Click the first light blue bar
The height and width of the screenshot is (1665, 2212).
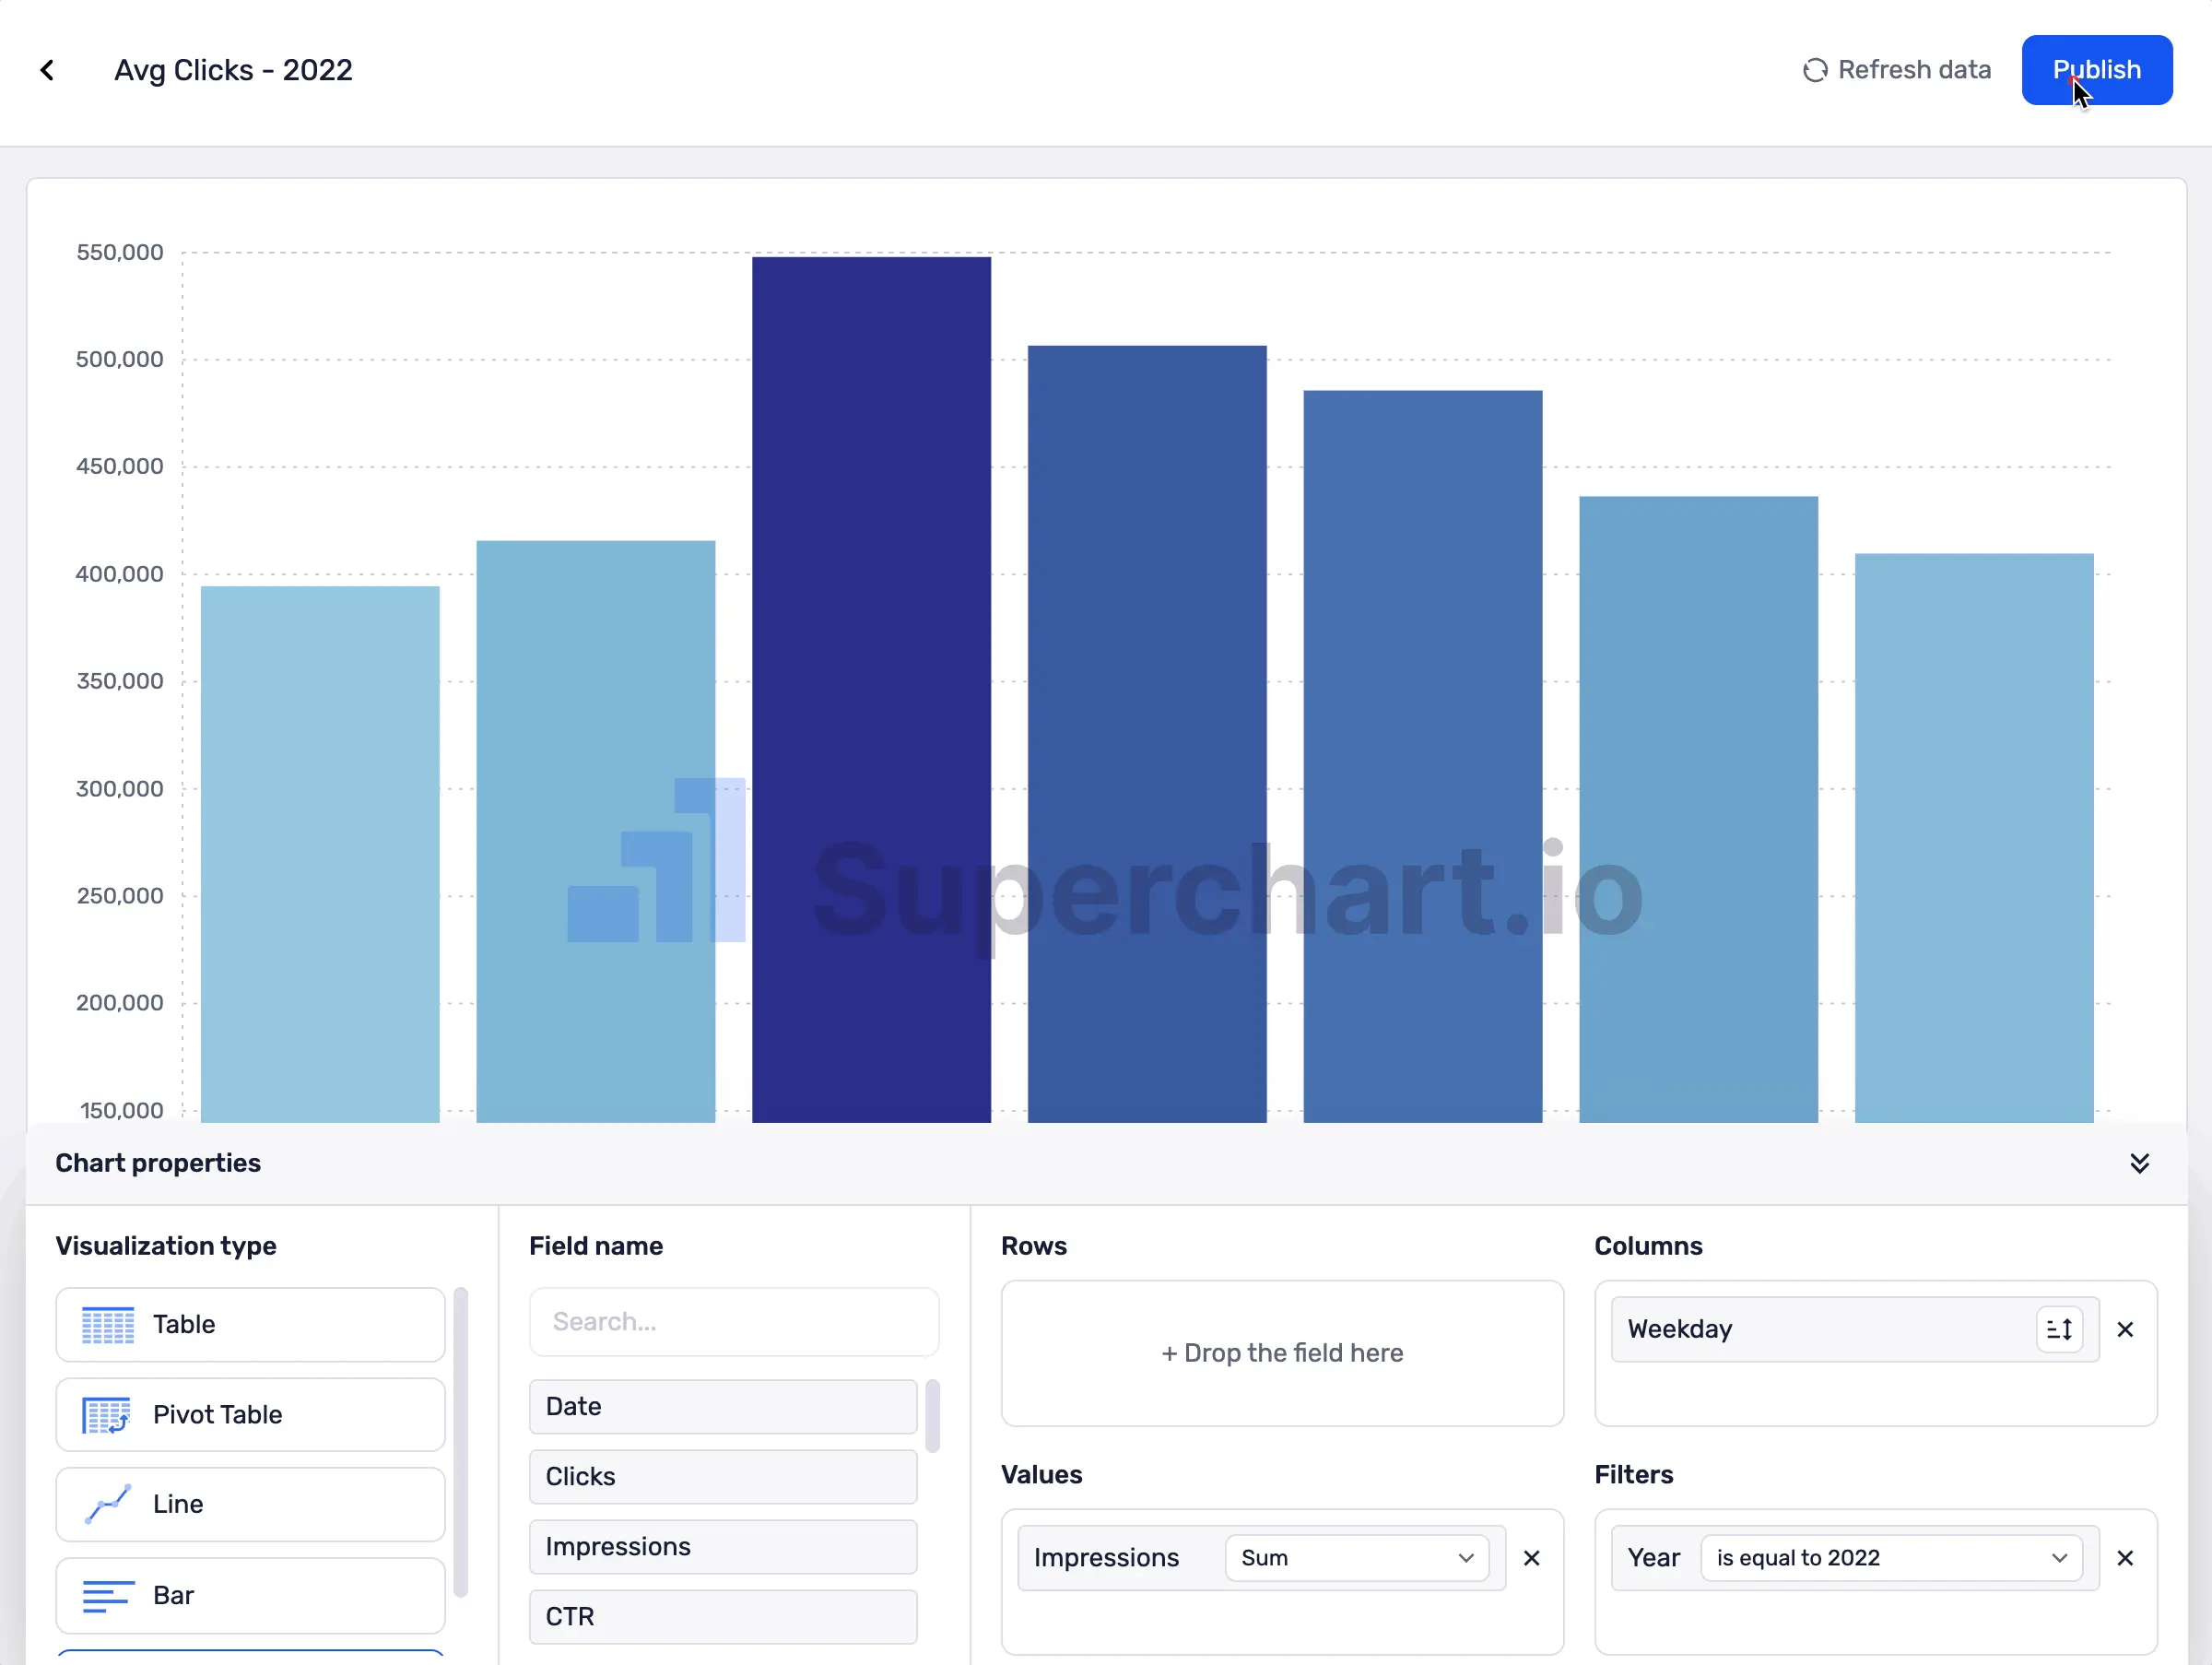tap(320, 854)
